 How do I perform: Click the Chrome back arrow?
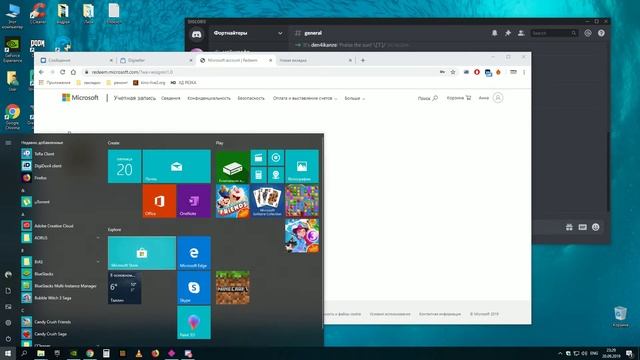(41, 72)
